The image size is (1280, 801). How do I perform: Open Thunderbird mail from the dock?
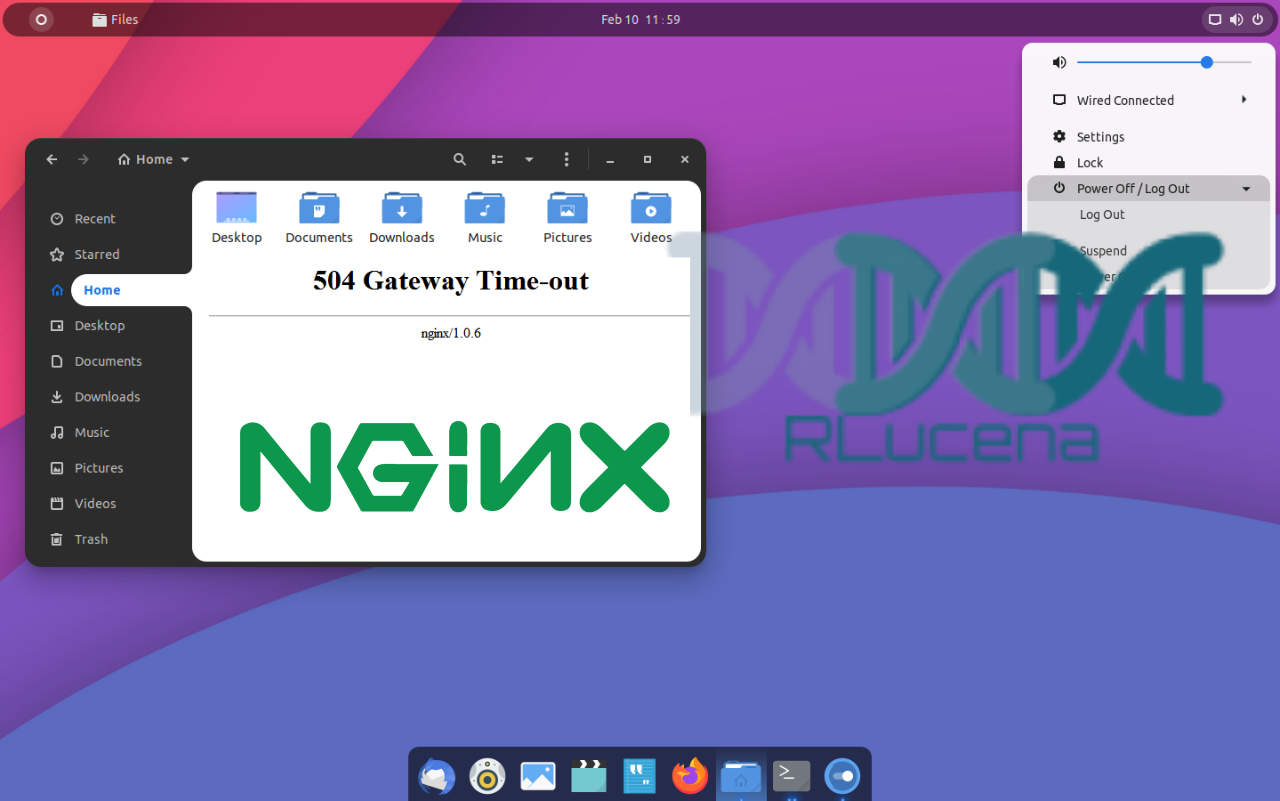click(x=437, y=776)
